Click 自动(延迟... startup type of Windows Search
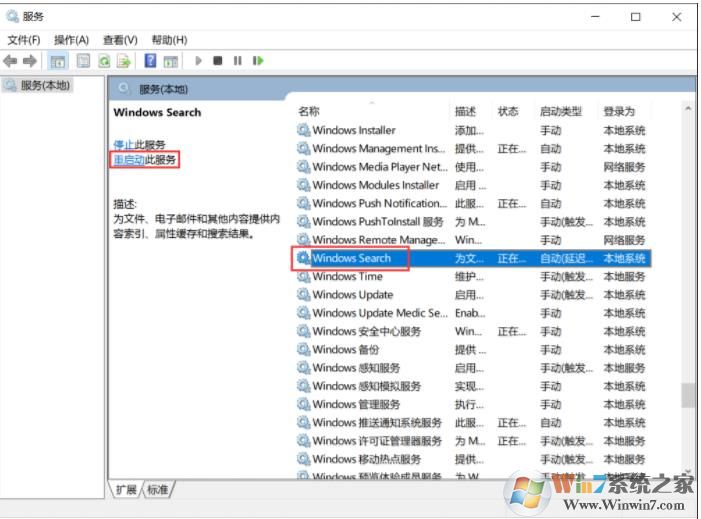The height and width of the screenshot is (519, 701). point(566,258)
